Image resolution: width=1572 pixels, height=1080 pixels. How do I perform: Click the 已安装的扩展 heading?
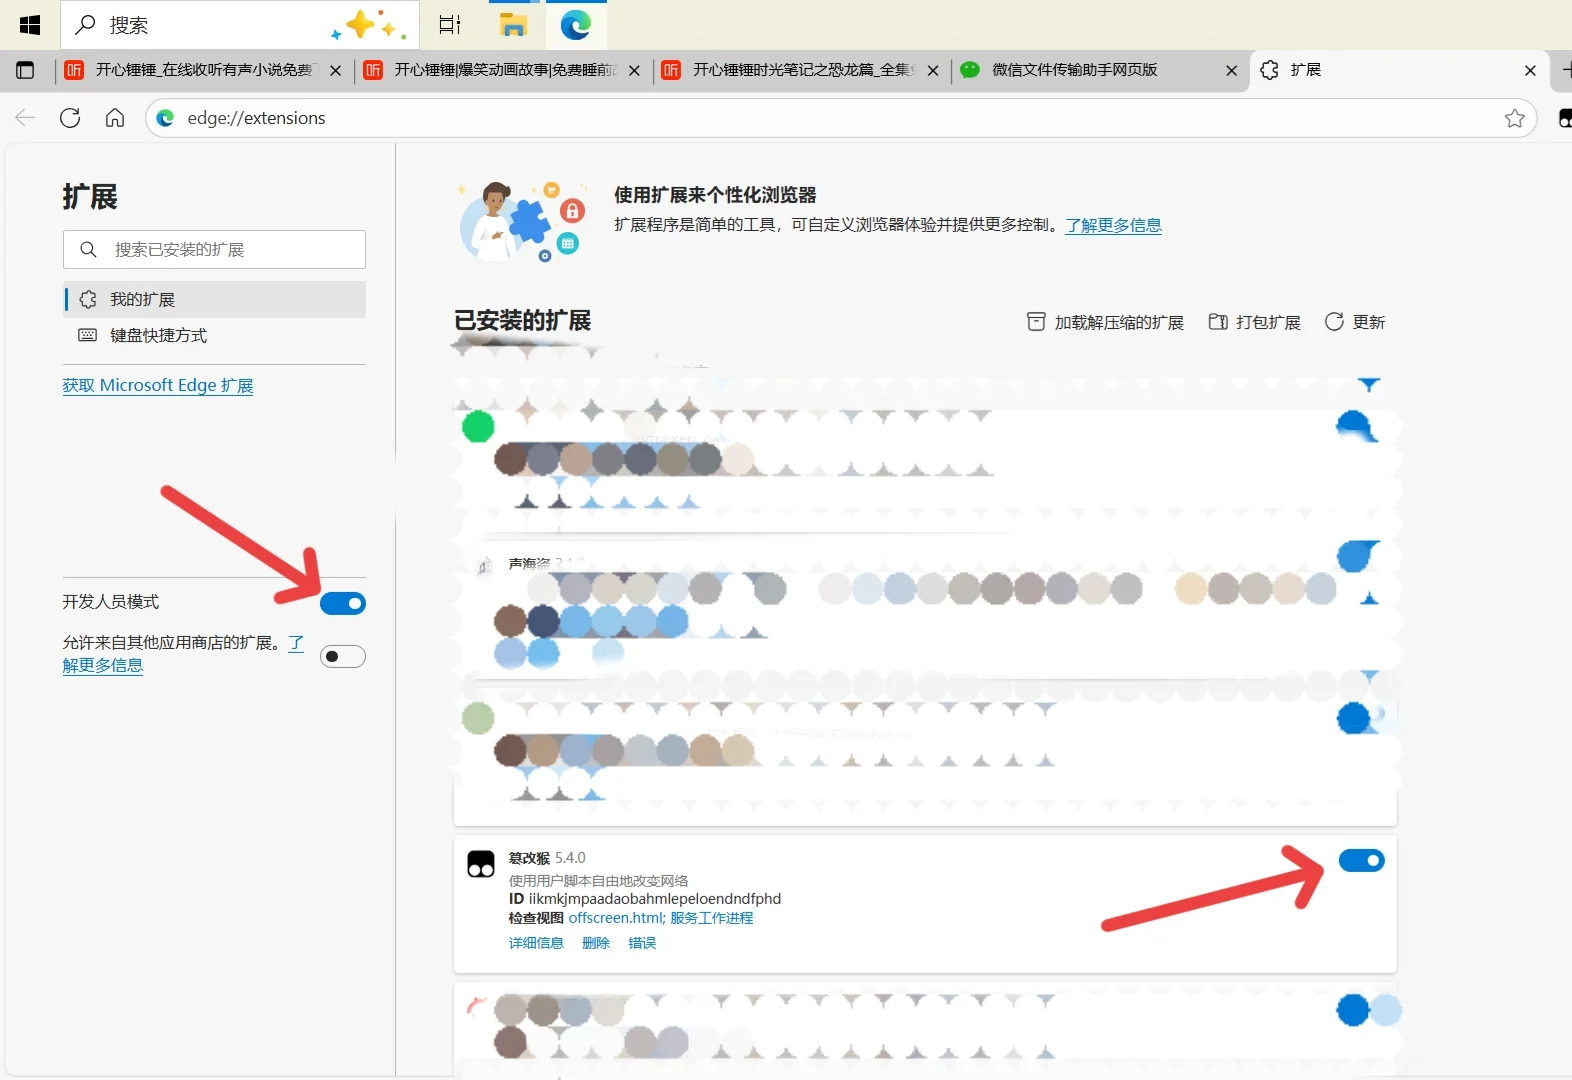[x=523, y=320]
